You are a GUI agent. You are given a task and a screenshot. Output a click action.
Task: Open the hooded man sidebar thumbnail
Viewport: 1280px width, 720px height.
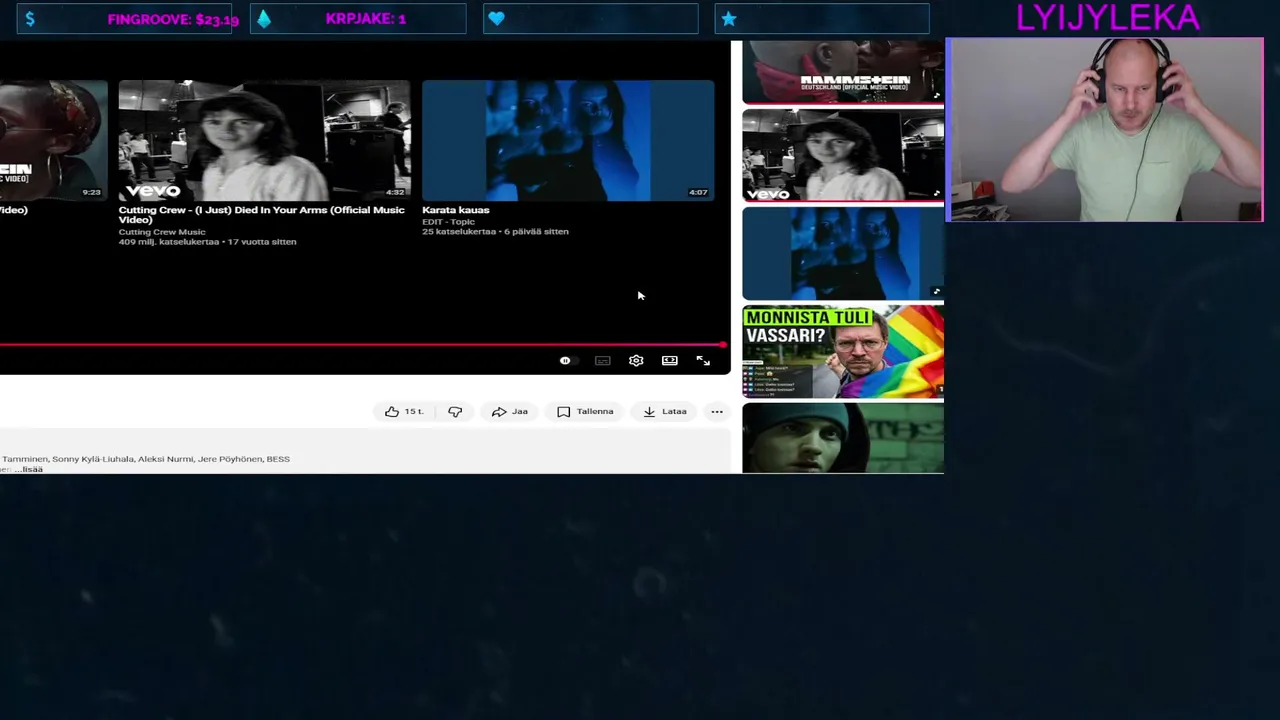pyautogui.click(x=843, y=438)
